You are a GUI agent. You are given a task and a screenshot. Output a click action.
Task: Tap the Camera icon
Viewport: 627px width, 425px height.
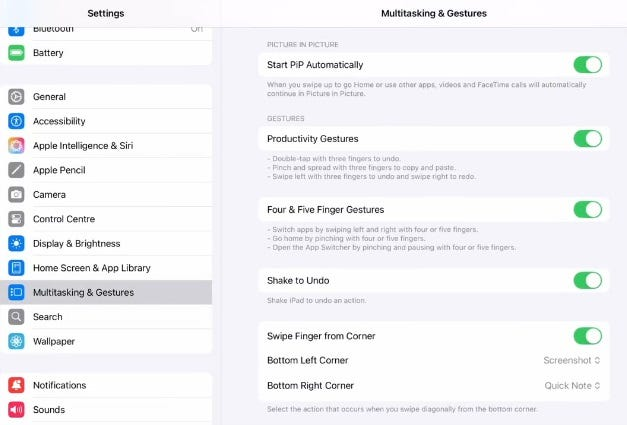click(x=16, y=195)
